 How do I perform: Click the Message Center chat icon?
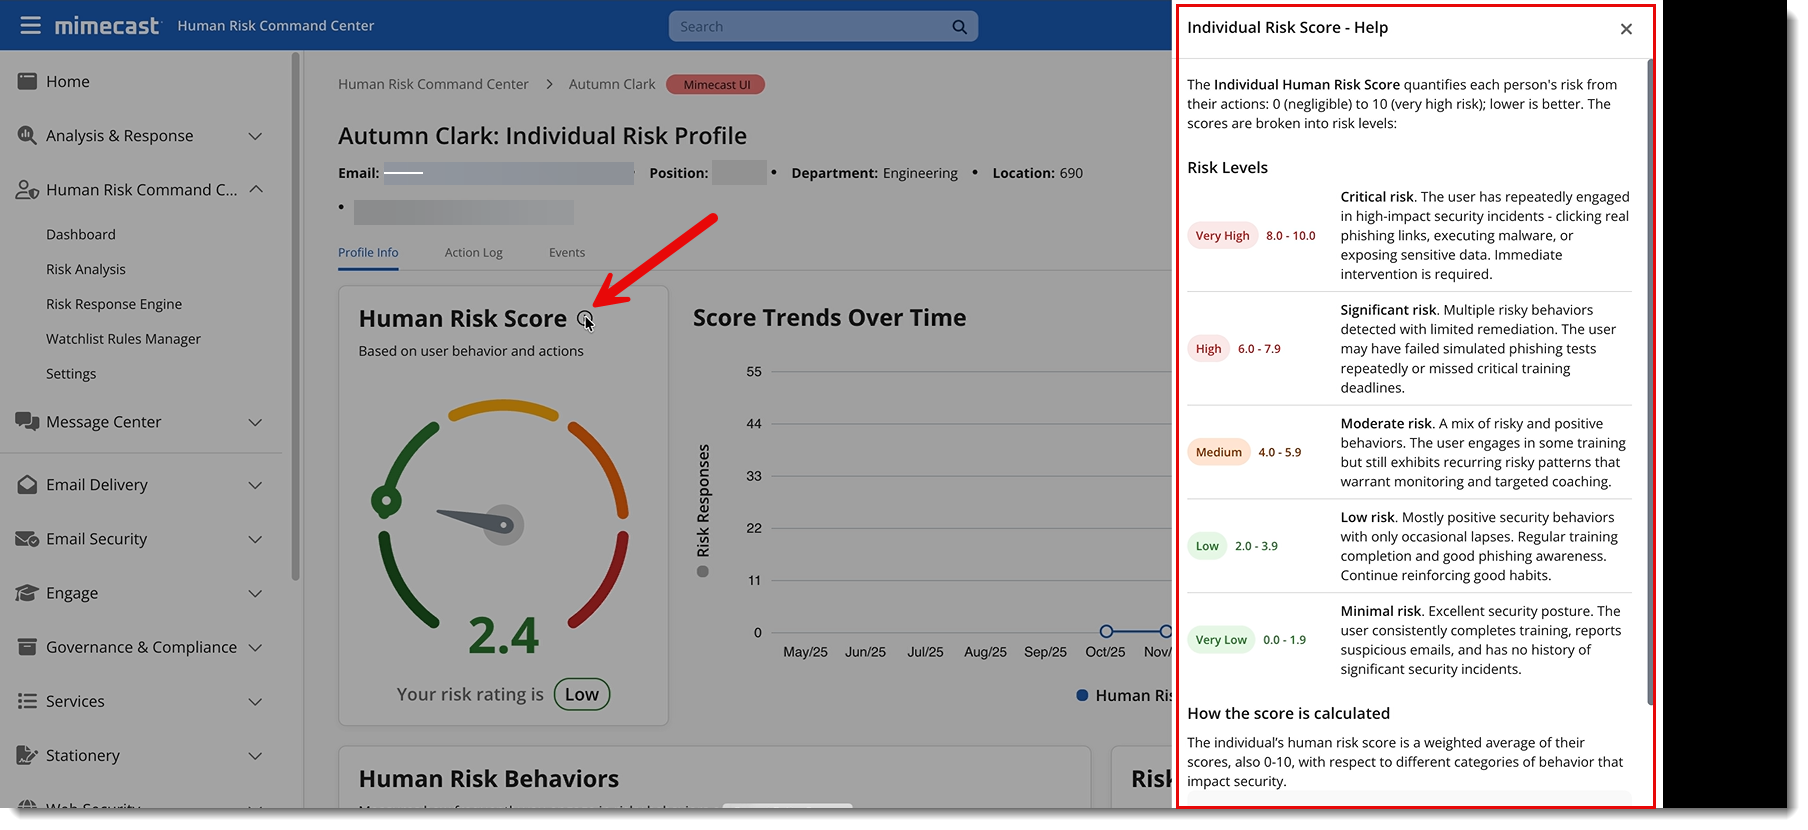[x=27, y=422]
